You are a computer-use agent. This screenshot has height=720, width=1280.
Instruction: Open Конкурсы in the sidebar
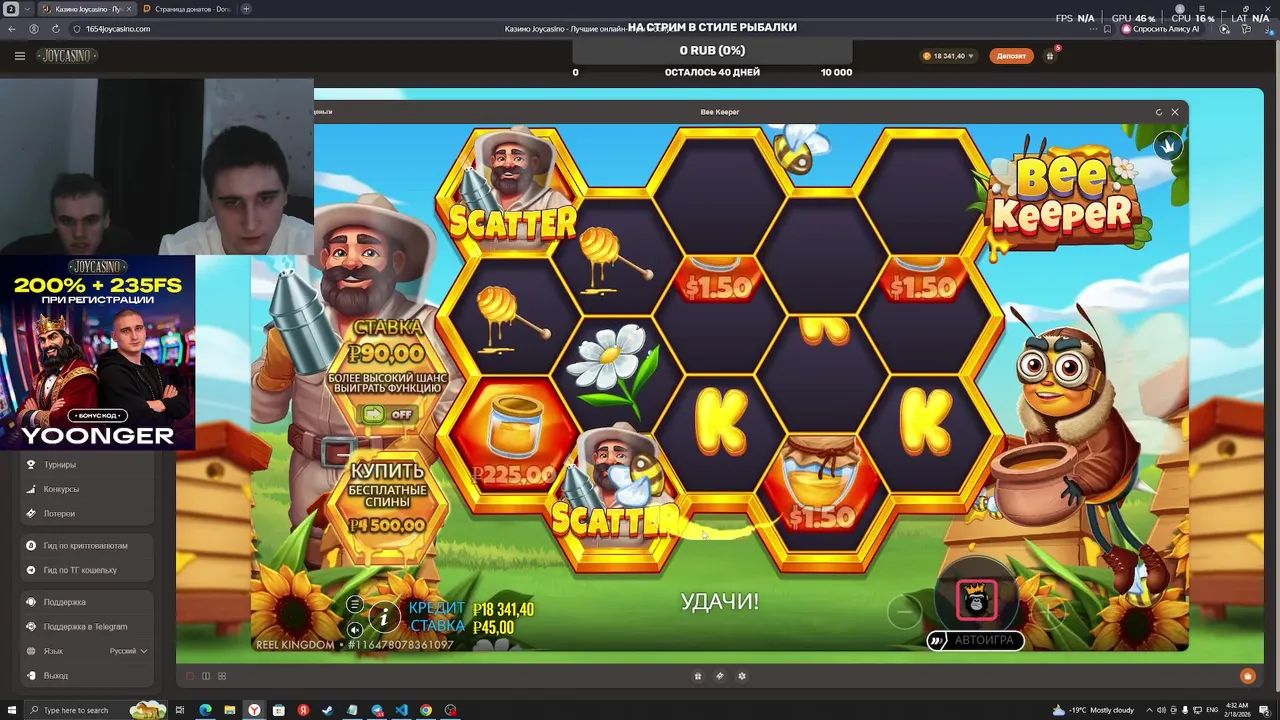pos(61,489)
